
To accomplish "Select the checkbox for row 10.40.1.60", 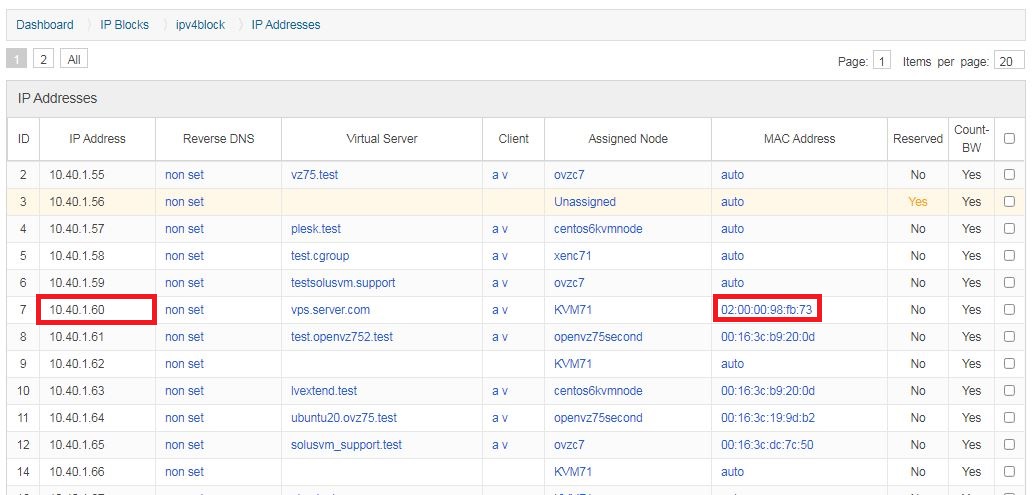I will [x=1009, y=310].
